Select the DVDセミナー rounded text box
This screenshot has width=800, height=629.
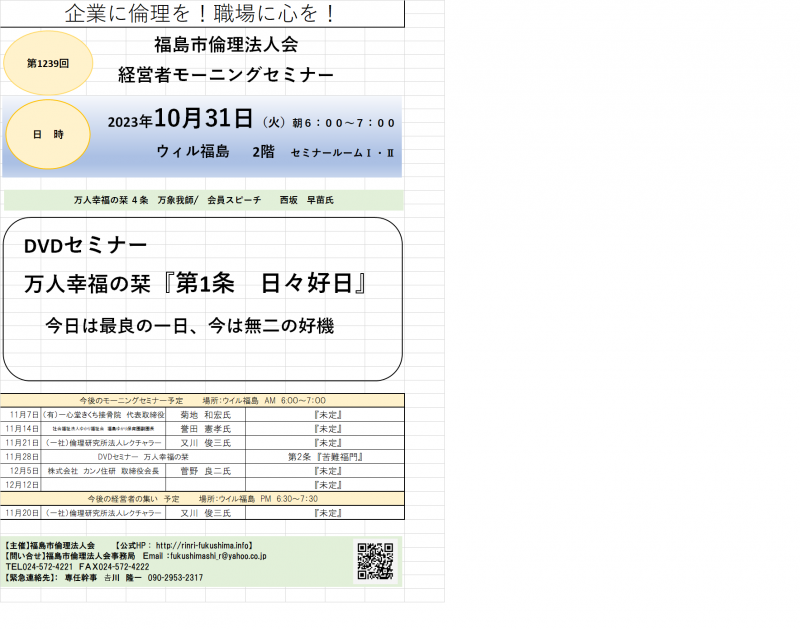pos(202,297)
